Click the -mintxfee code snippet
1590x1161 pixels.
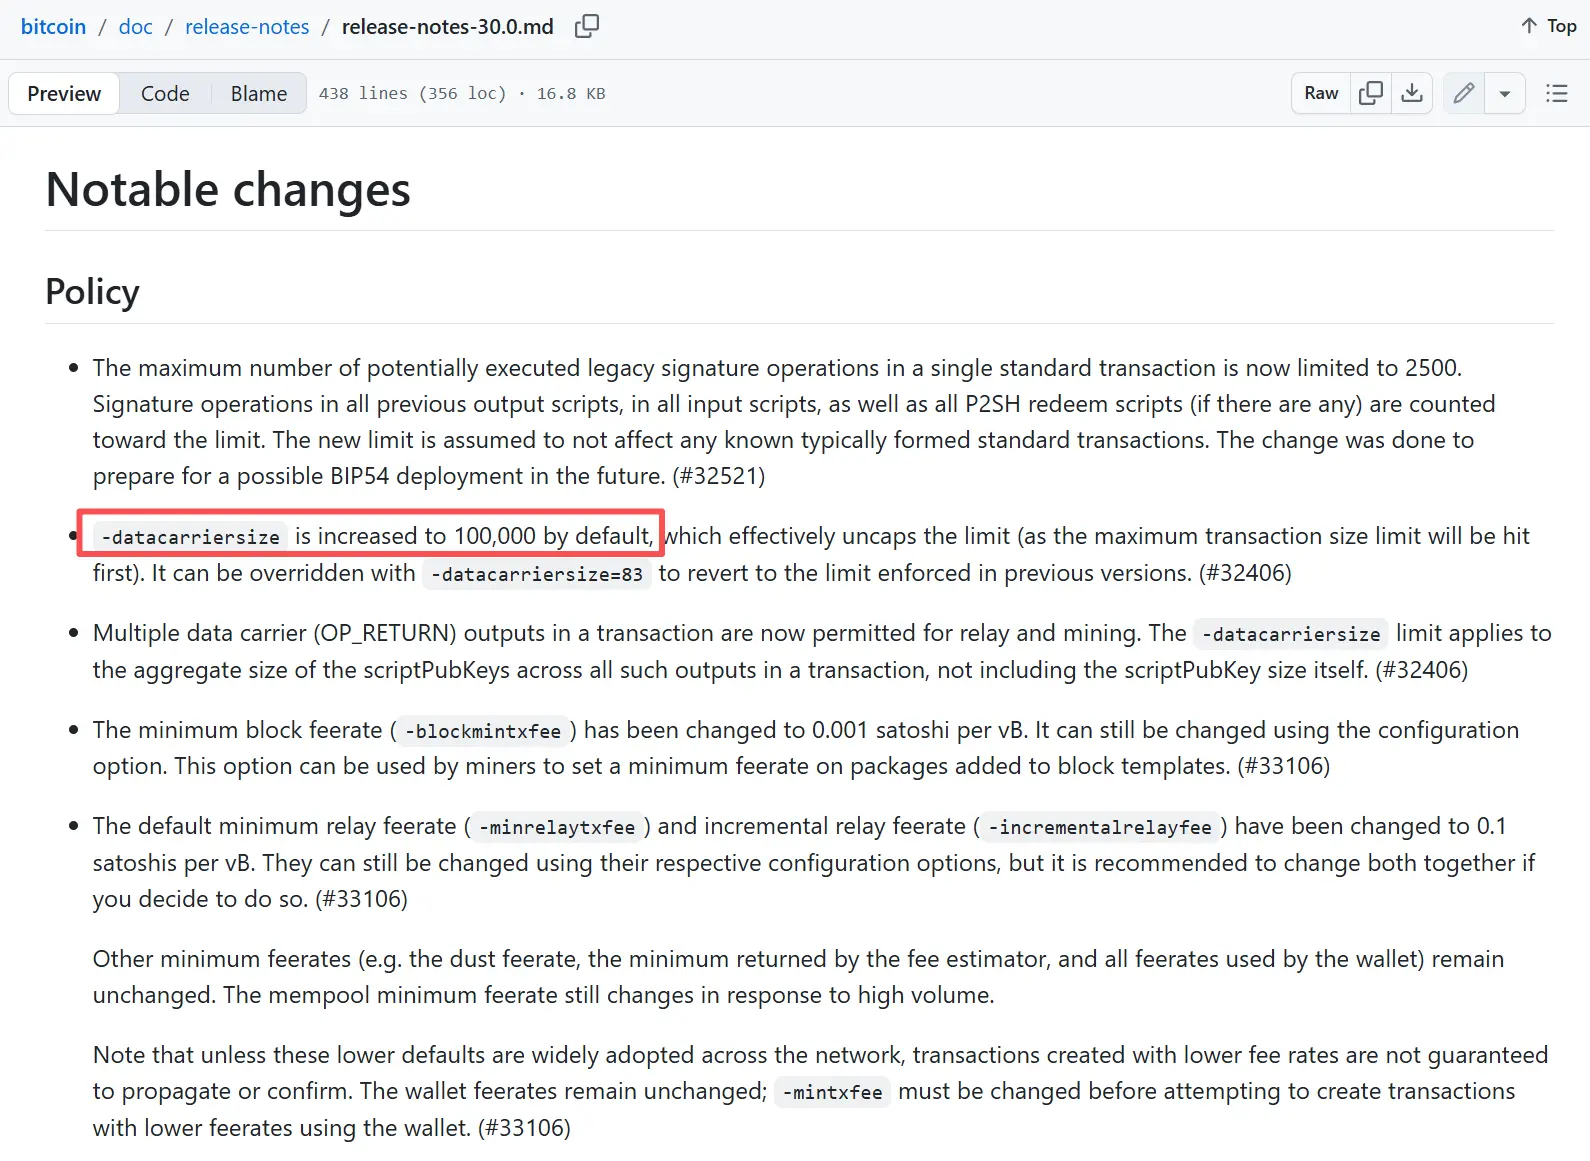[832, 1092]
